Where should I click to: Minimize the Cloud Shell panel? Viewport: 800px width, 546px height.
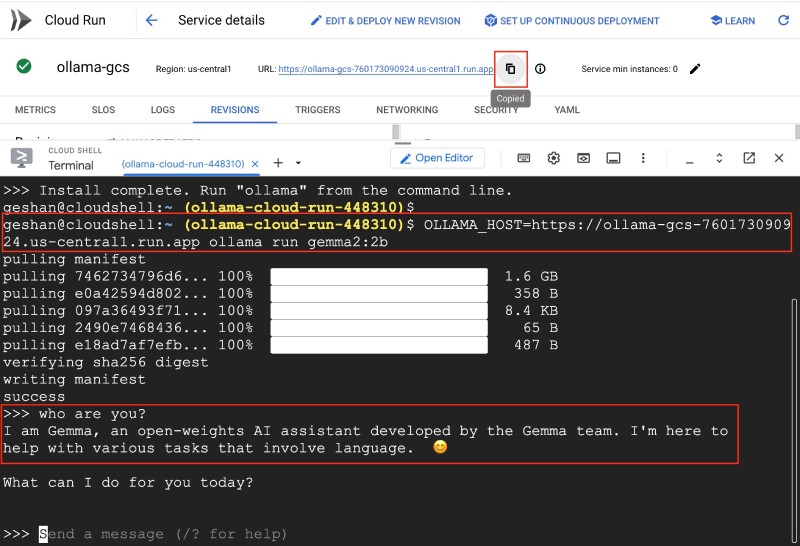(689, 161)
